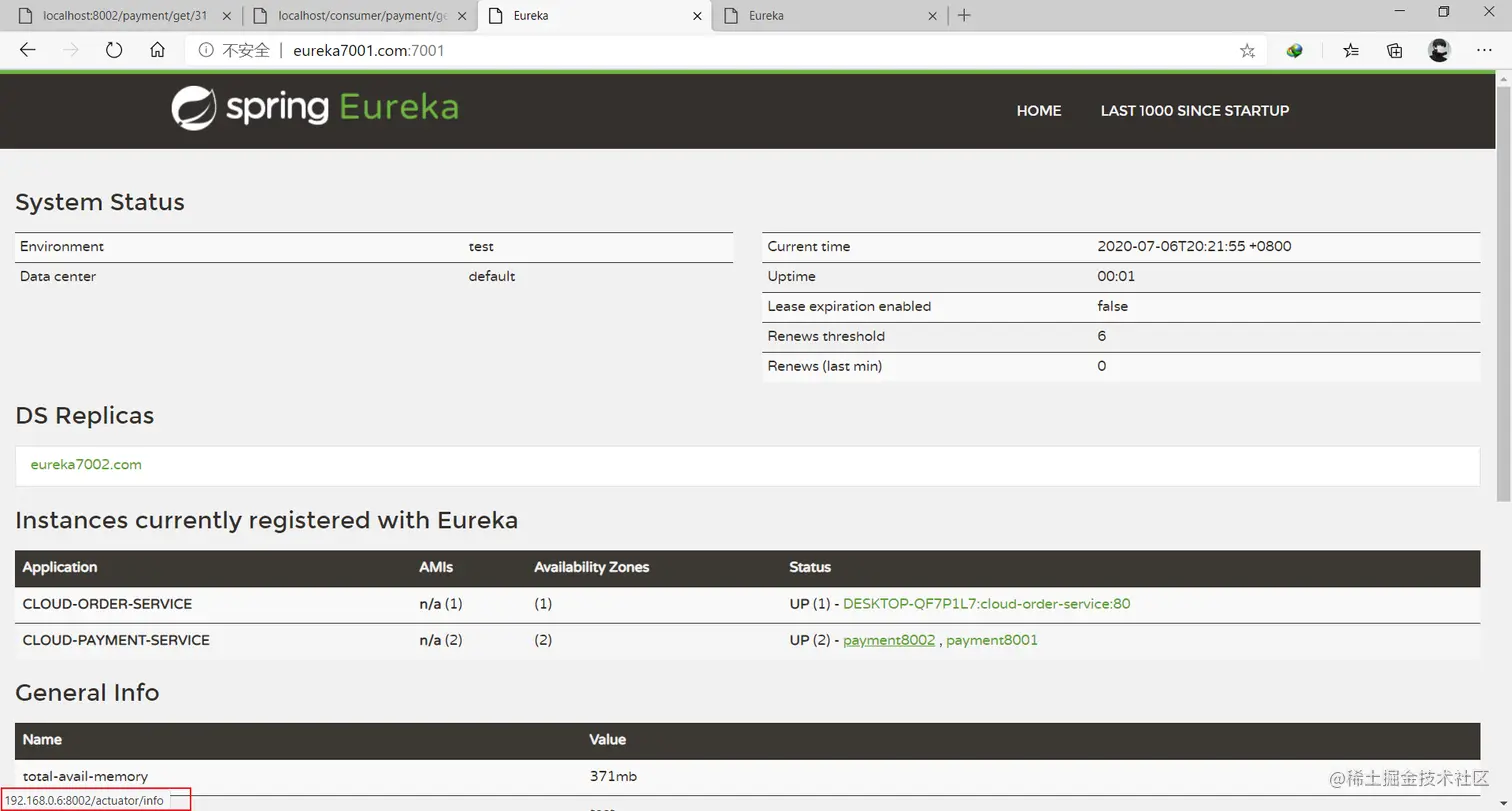1512x811 pixels.
Task: Click the Instances currently registered heading
Action: click(x=266, y=520)
